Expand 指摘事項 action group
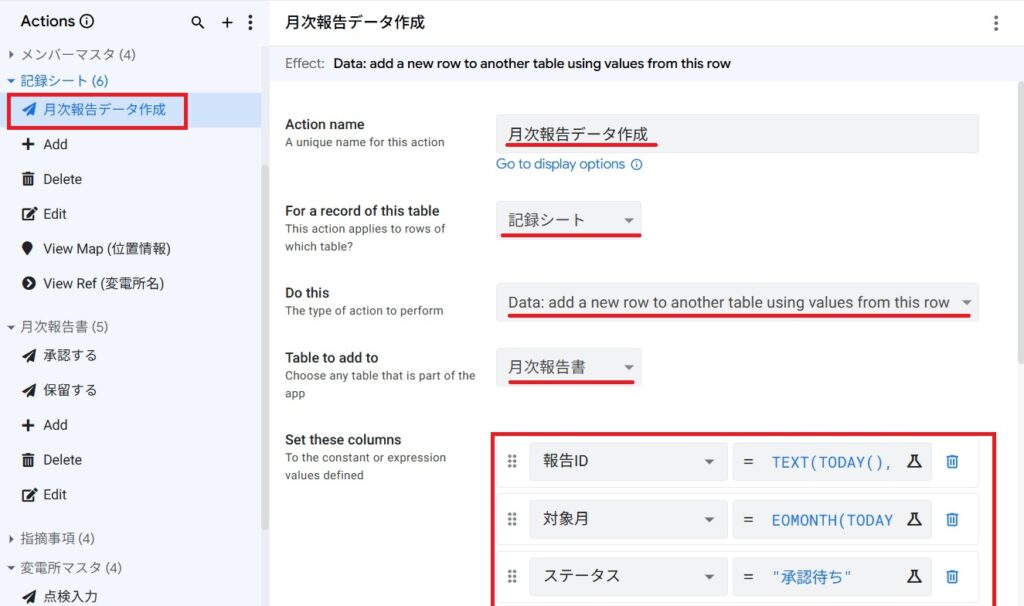This screenshot has height=606, width=1024. (12, 539)
